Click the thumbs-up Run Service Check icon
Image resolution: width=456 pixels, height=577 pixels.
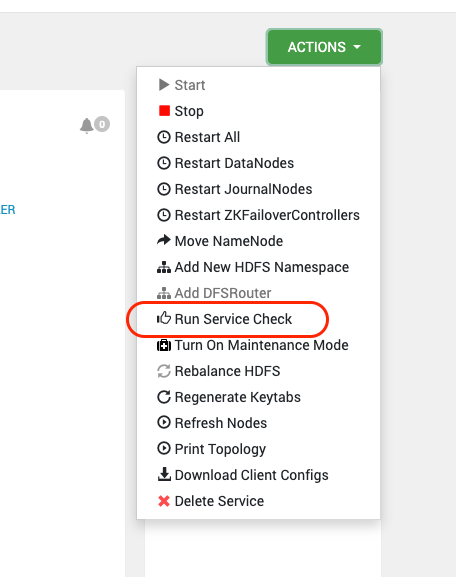tap(164, 318)
